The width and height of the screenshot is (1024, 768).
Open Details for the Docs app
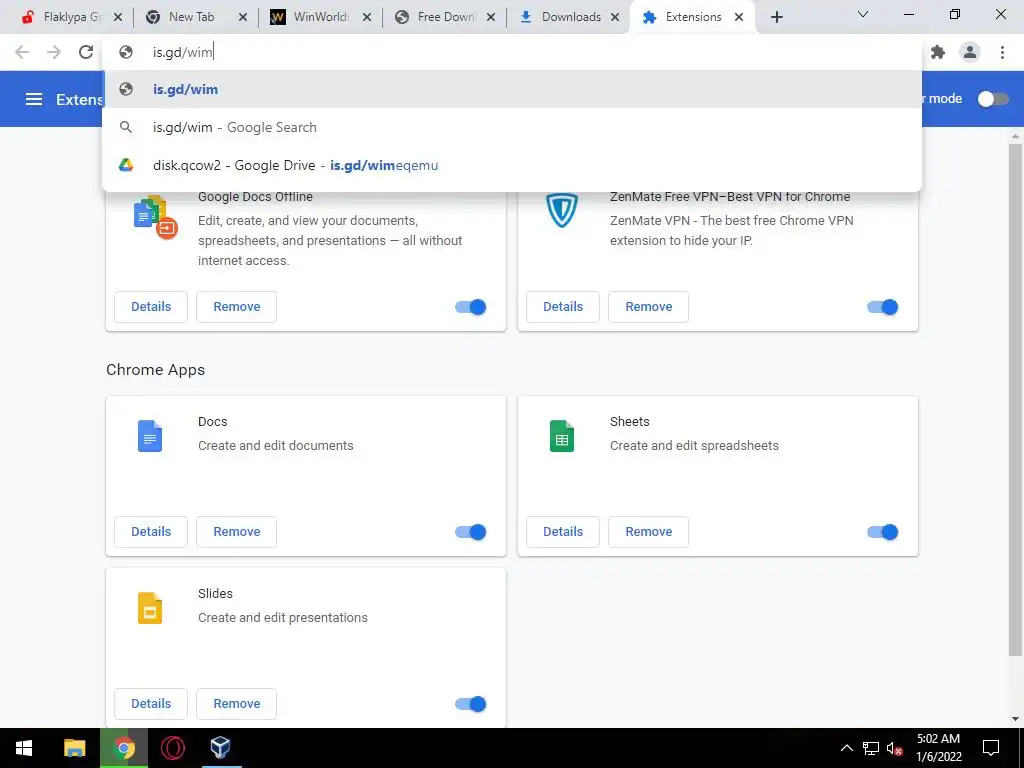pos(151,532)
